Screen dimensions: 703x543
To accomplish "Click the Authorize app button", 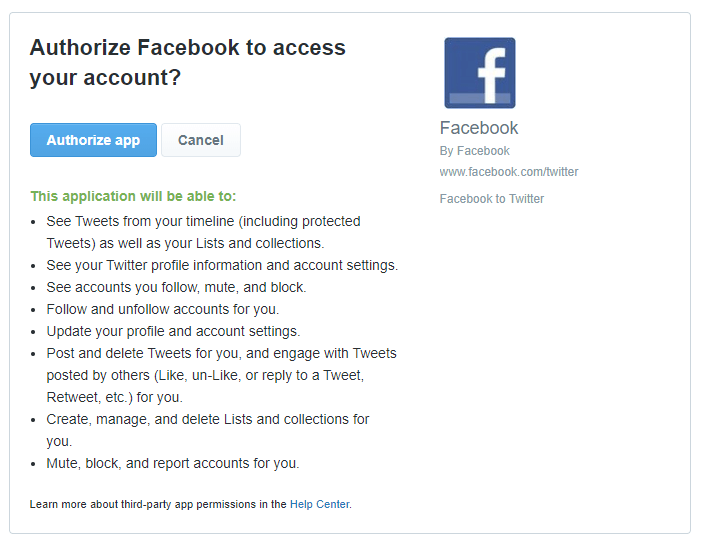I will [93, 140].
